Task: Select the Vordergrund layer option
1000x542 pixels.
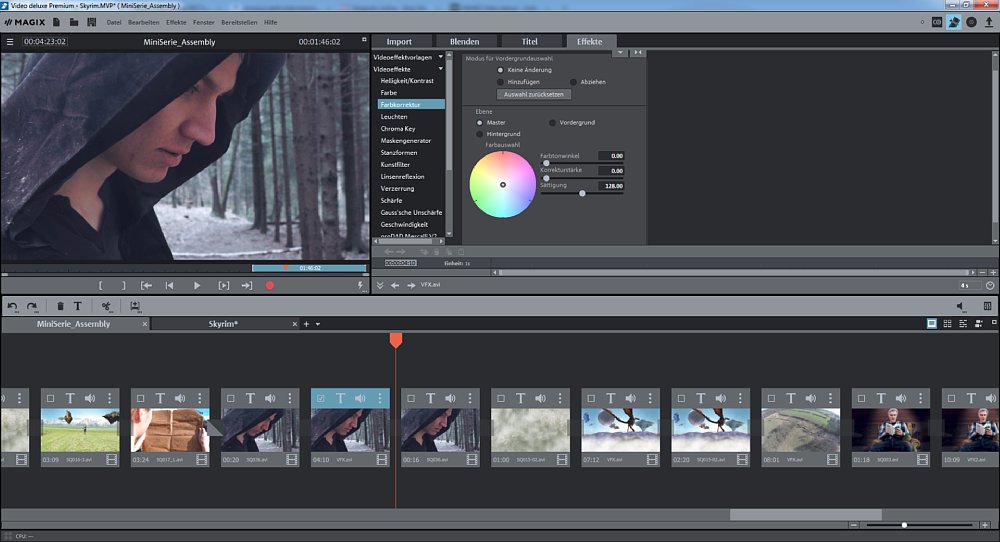Action: point(551,122)
